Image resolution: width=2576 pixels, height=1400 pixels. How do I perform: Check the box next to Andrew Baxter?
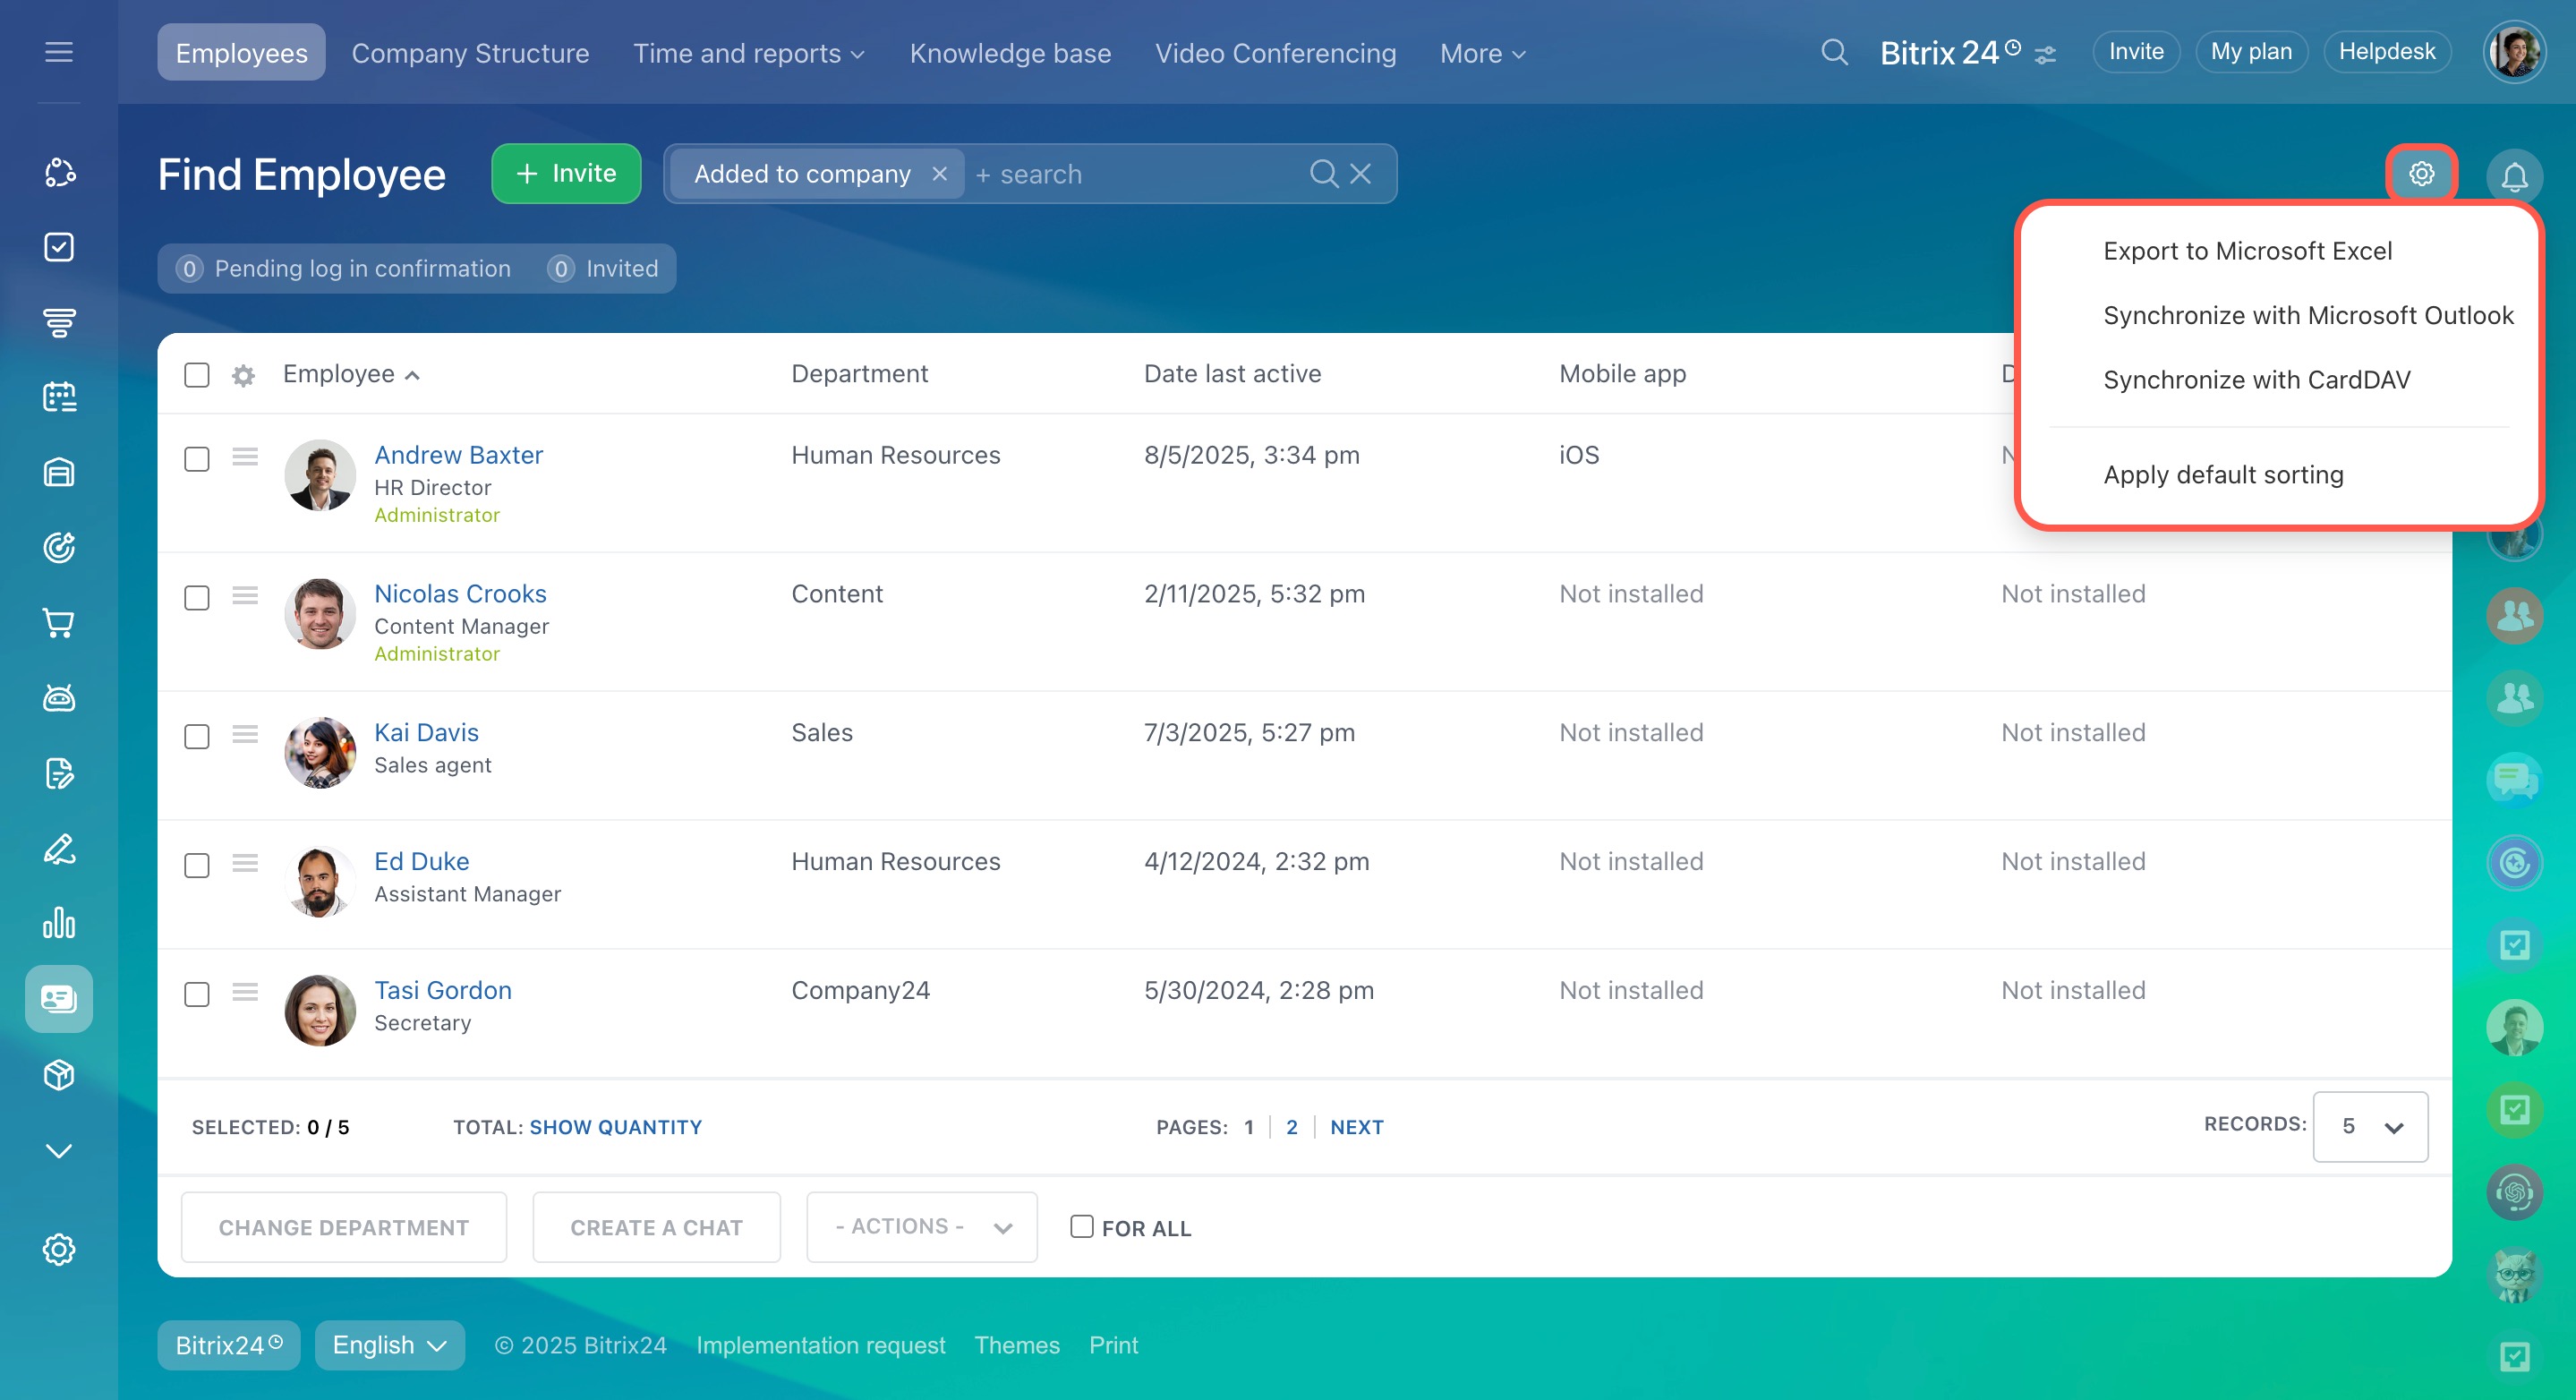point(197,459)
